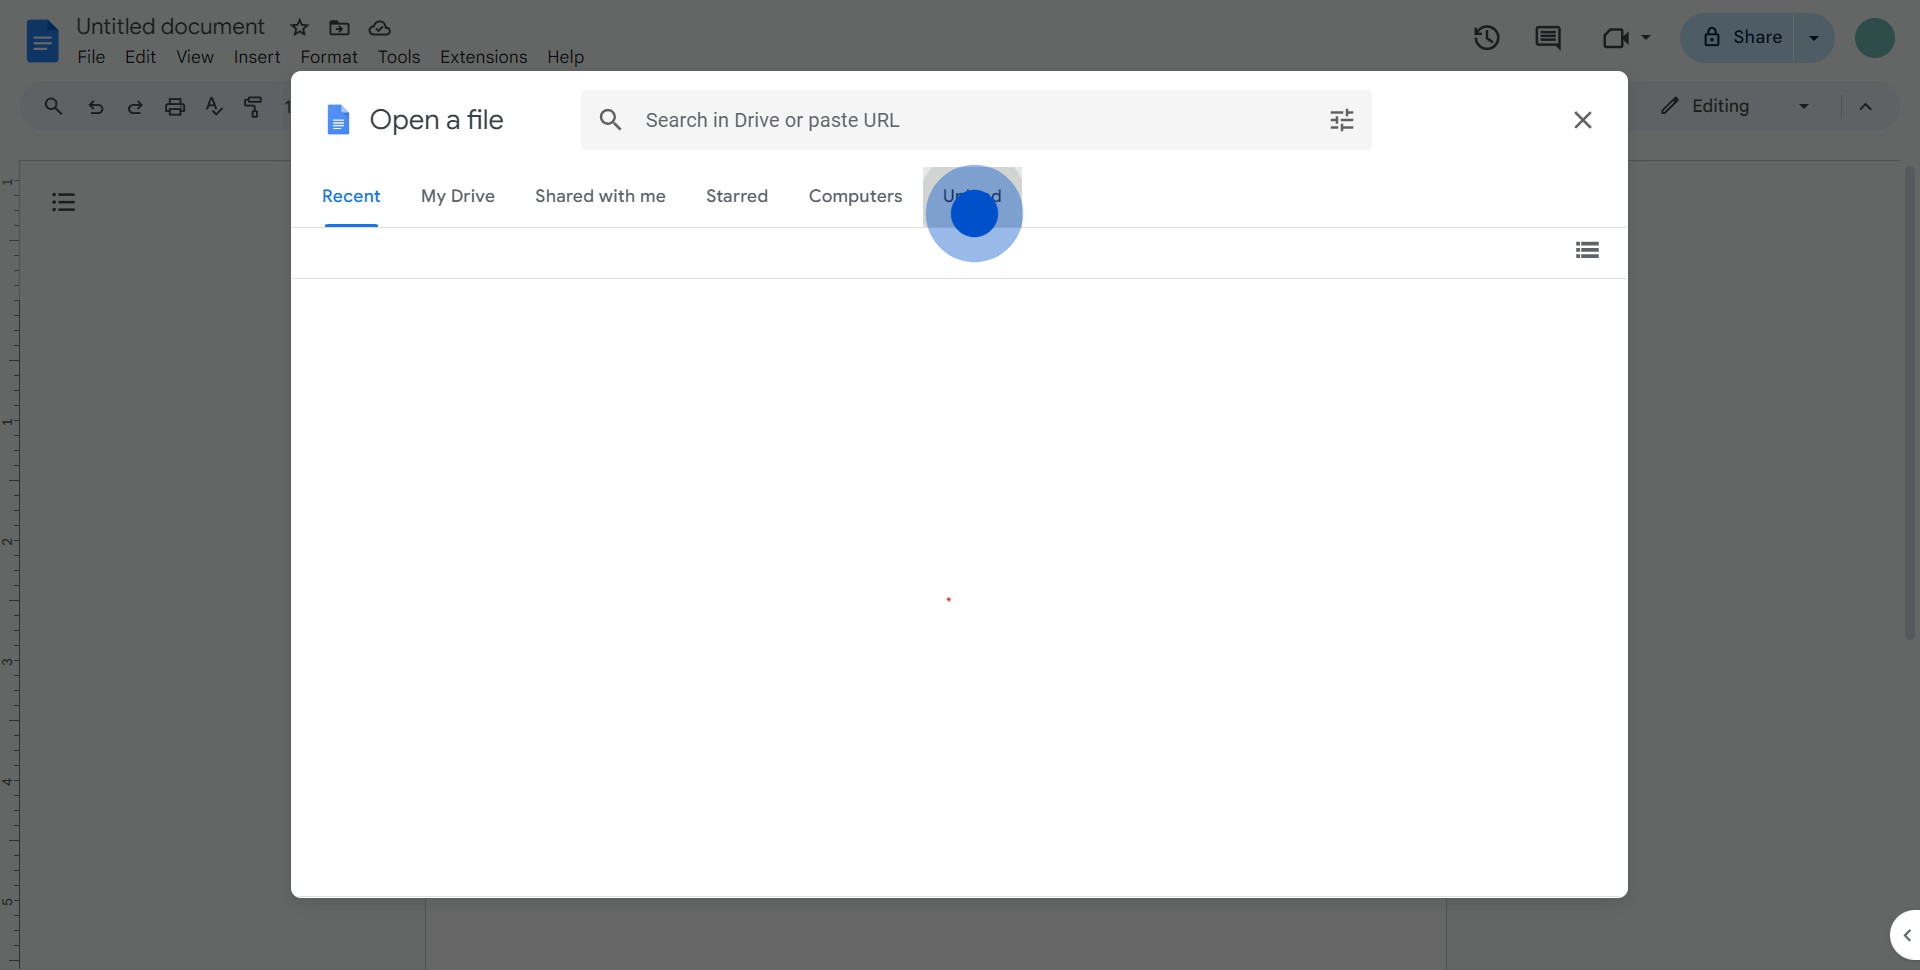Viewport: 1920px width, 970px height.
Task: Click the Undo toolbar icon
Action: coord(96,106)
